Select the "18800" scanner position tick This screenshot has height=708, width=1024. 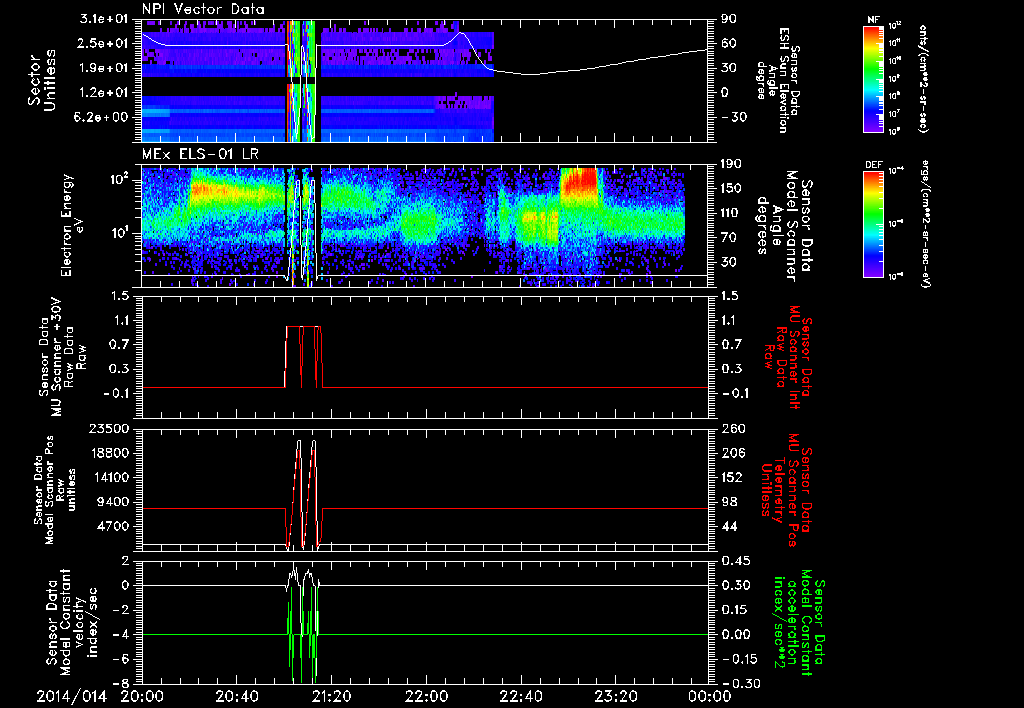pos(110,453)
